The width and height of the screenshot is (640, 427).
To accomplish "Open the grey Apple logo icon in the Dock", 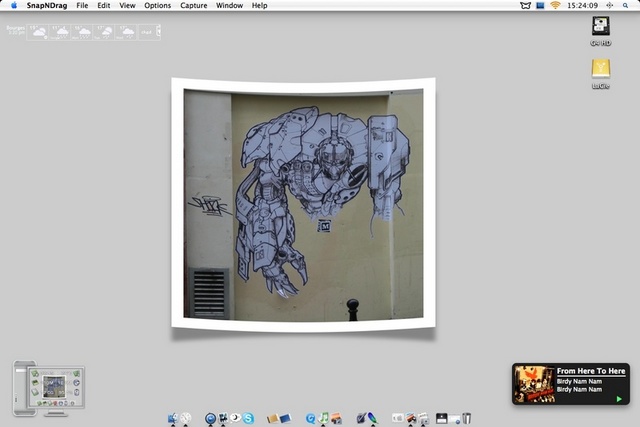I will point(398,418).
